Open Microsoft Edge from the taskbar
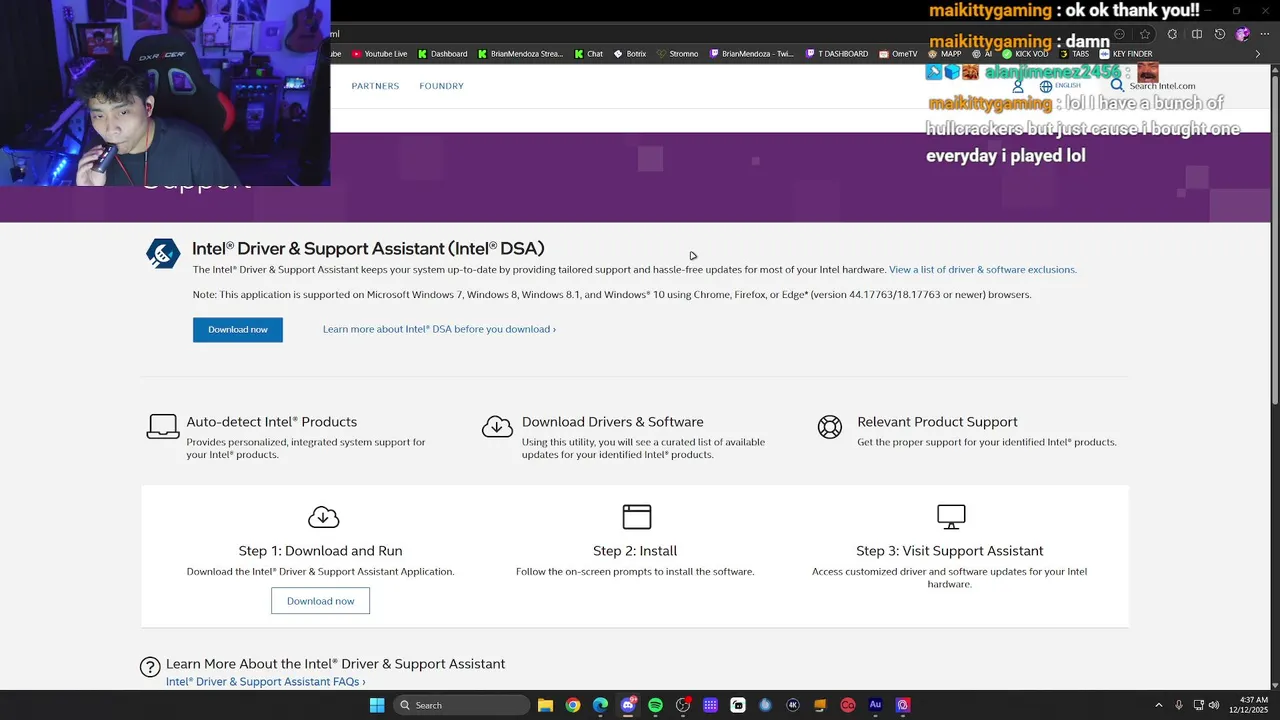Image resolution: width=1280 pixels, height=720 pixels. (600, 705)
